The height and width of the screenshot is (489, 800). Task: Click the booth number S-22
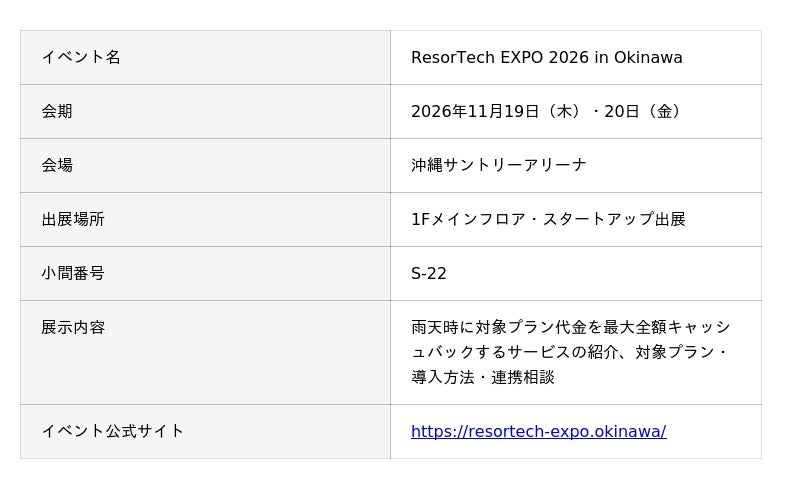pyautogui.click(x=429, y=274)
